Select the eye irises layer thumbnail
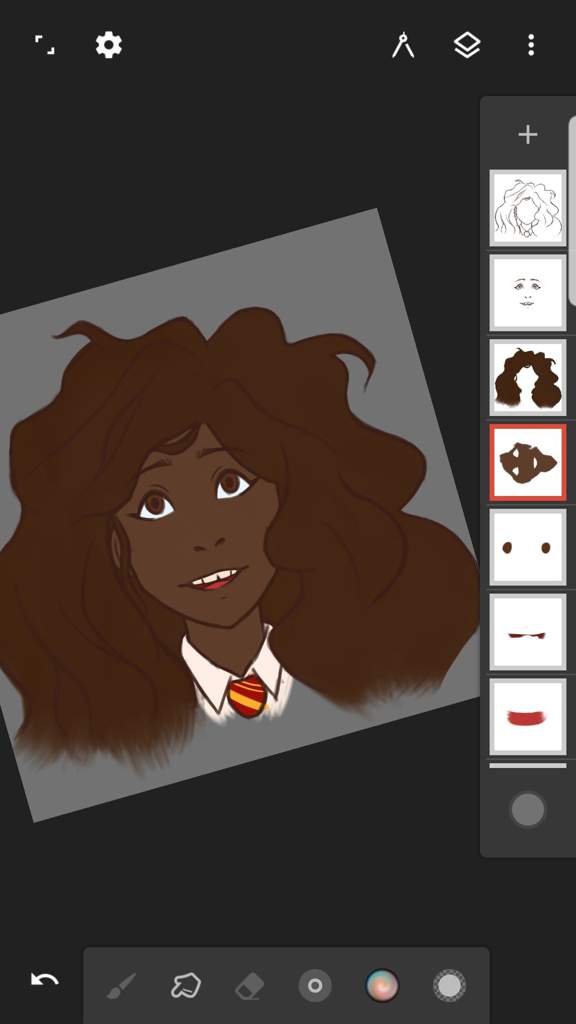Viewport: 576px width, 1024px height. pyautogui.click(x=528, y=547)
